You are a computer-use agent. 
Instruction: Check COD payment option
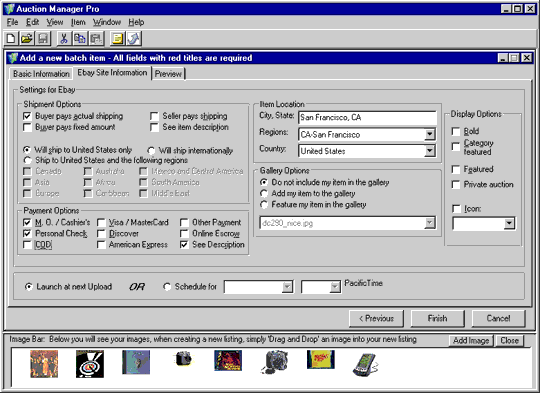pyautogui.click(x=27, y=245)
